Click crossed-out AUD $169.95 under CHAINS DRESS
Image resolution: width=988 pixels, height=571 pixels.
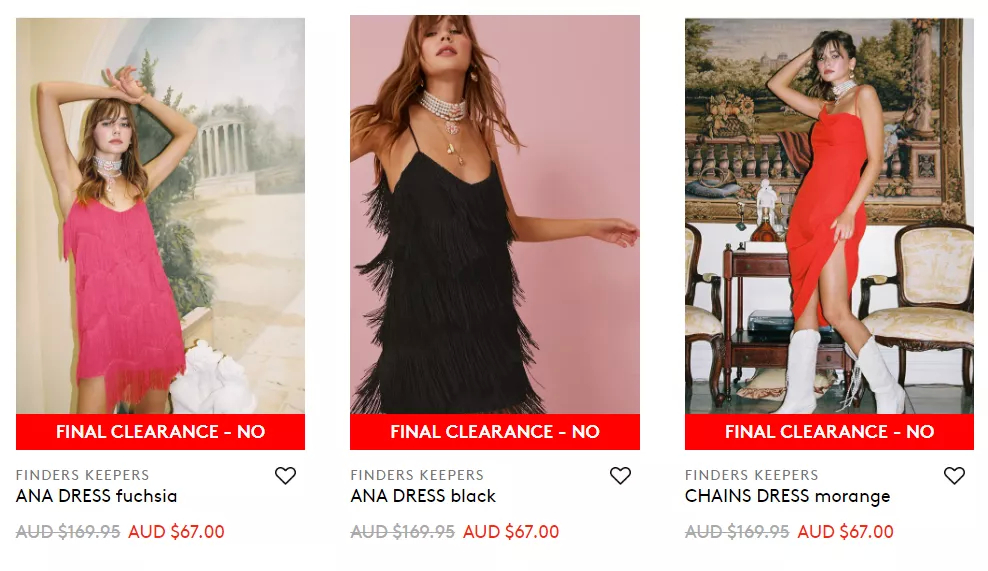737,532
